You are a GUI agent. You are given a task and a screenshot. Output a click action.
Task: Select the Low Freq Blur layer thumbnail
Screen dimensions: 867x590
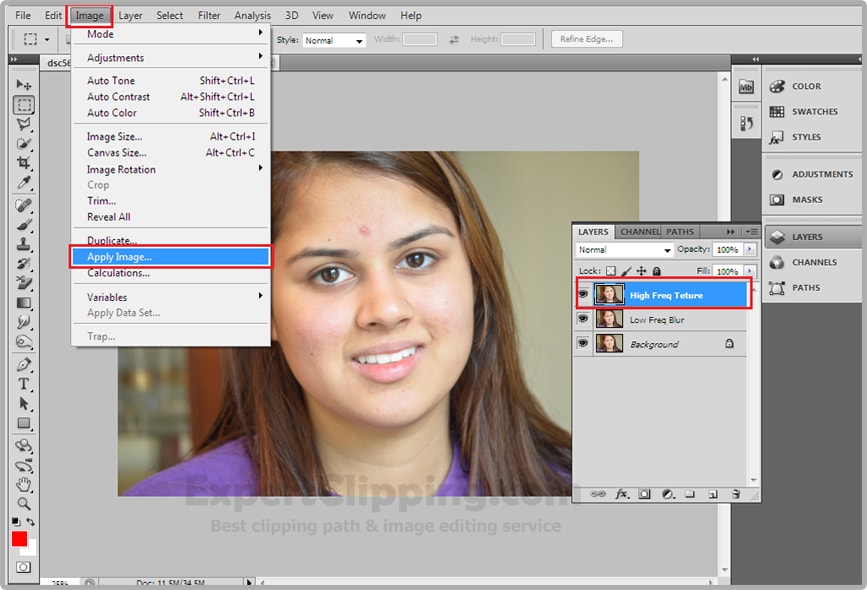coord(609,319)
